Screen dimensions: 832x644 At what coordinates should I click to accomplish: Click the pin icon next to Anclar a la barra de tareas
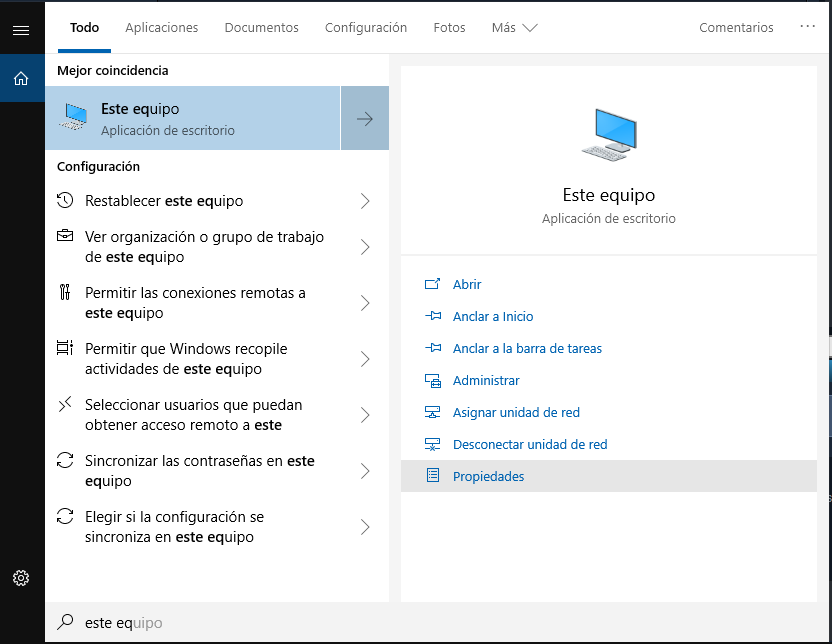click(x=433, y=348)
